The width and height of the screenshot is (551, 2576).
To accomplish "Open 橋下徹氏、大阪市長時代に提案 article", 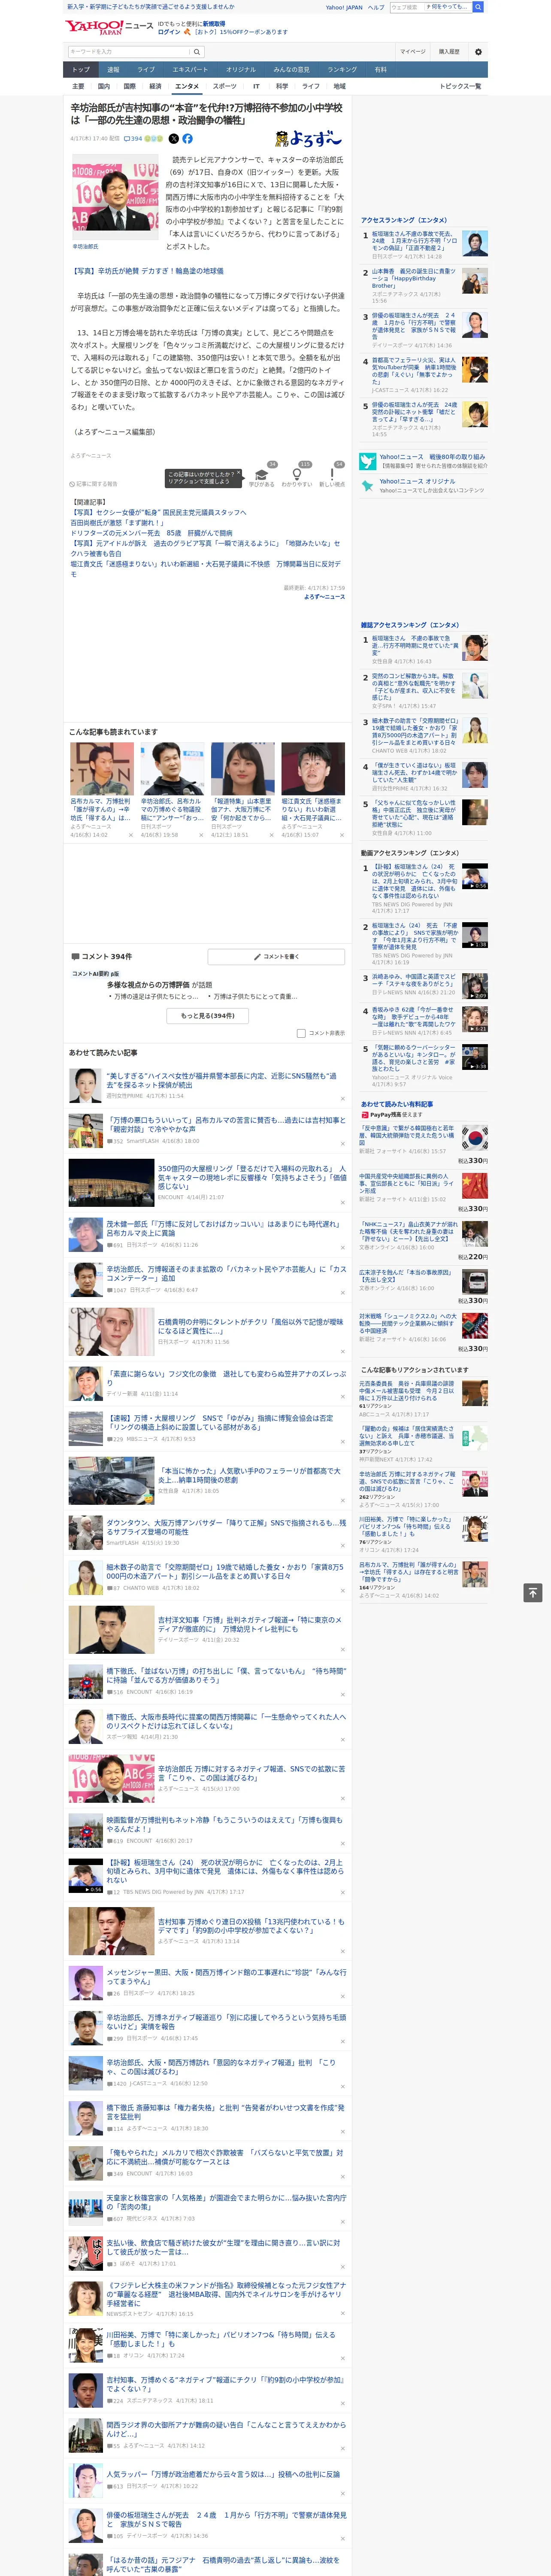I will 226,1722.
